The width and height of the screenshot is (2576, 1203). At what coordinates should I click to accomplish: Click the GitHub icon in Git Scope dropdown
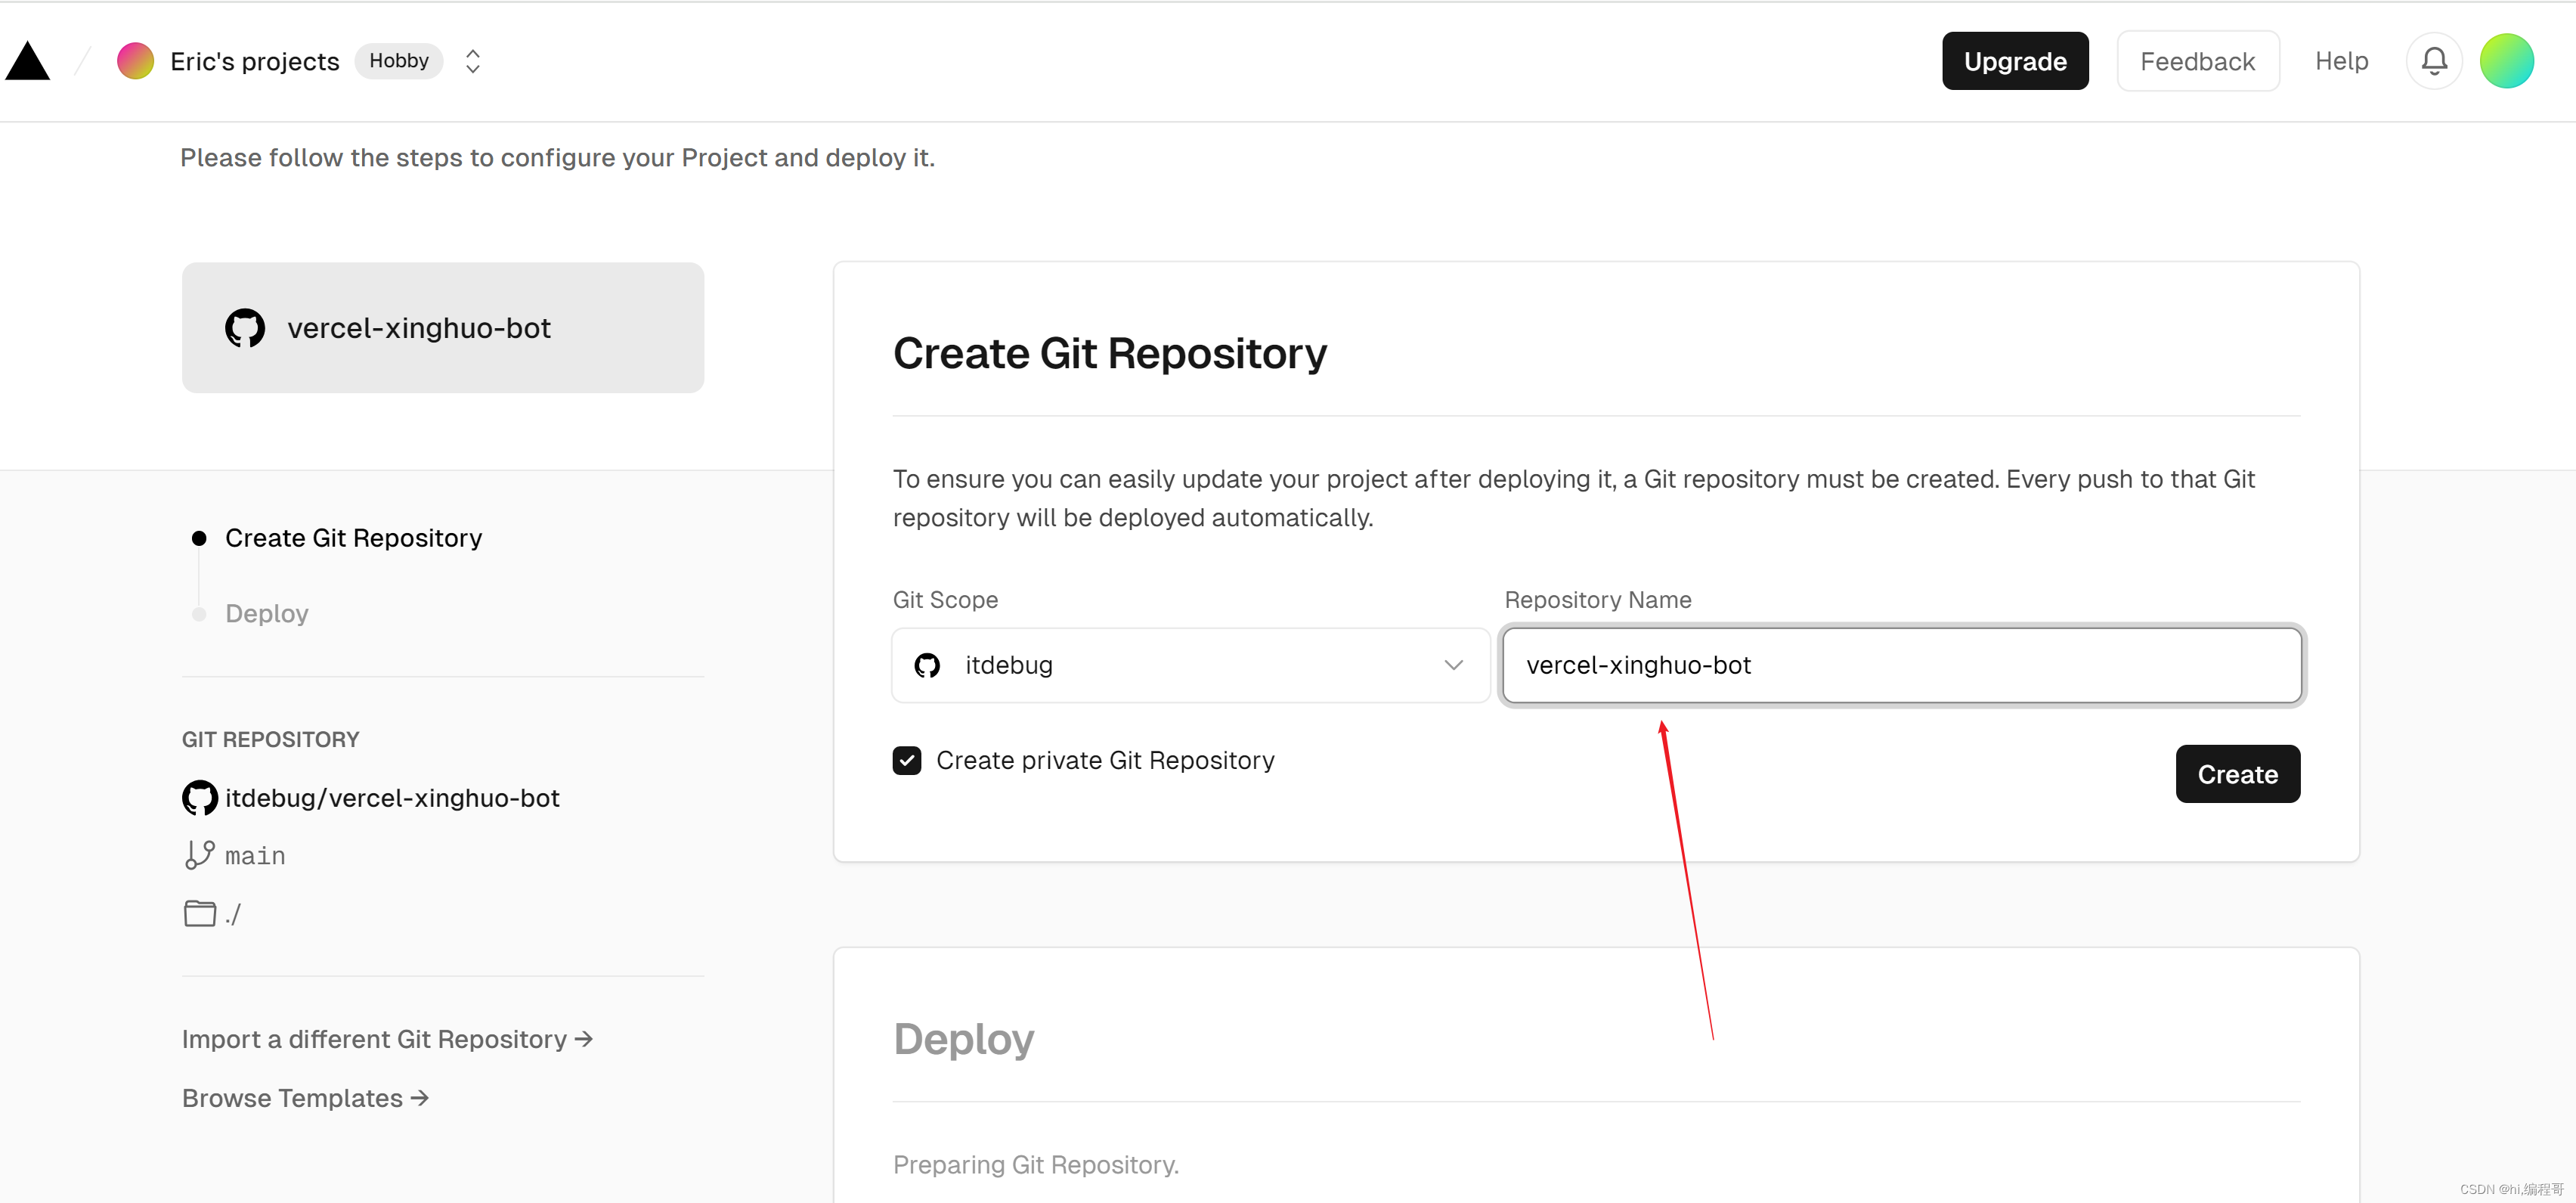pos(927,665)
